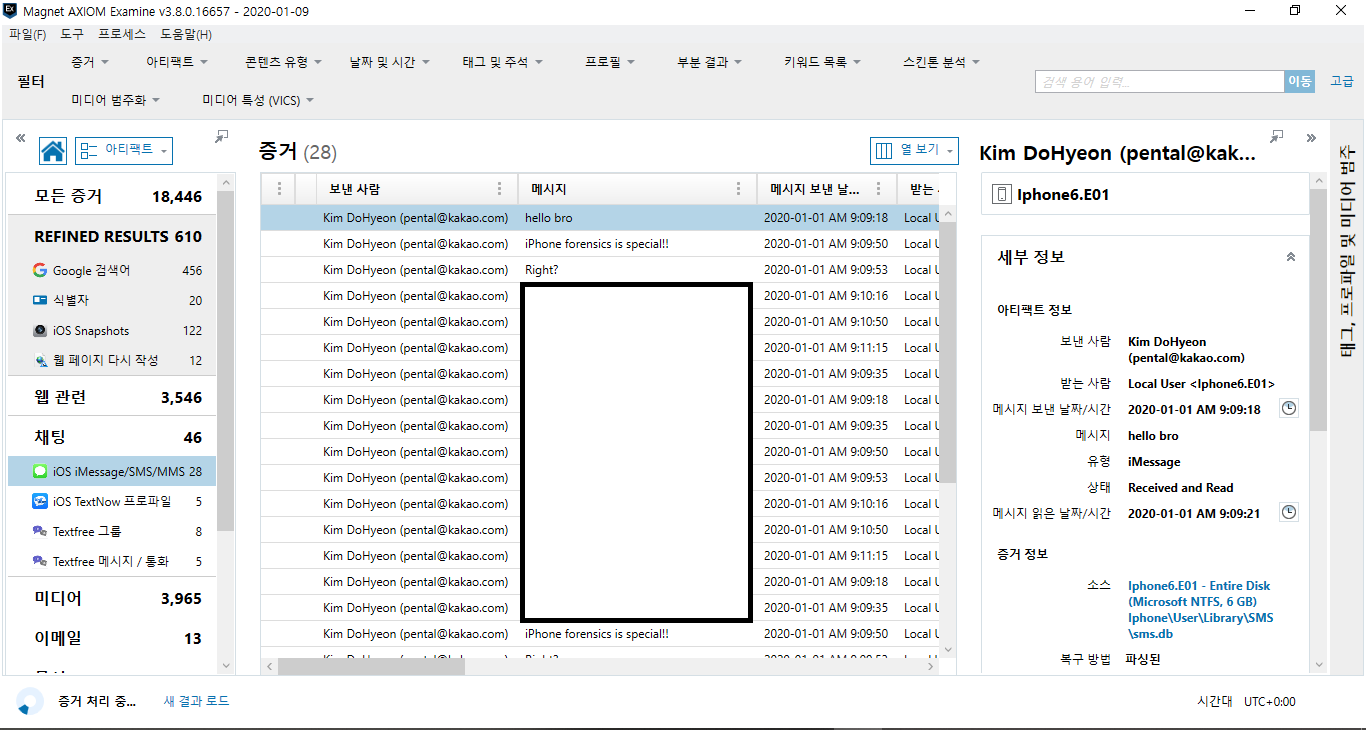
Task: Click the iOS iMessage/SMS/MMS green icon
Action: coord(40,471)
